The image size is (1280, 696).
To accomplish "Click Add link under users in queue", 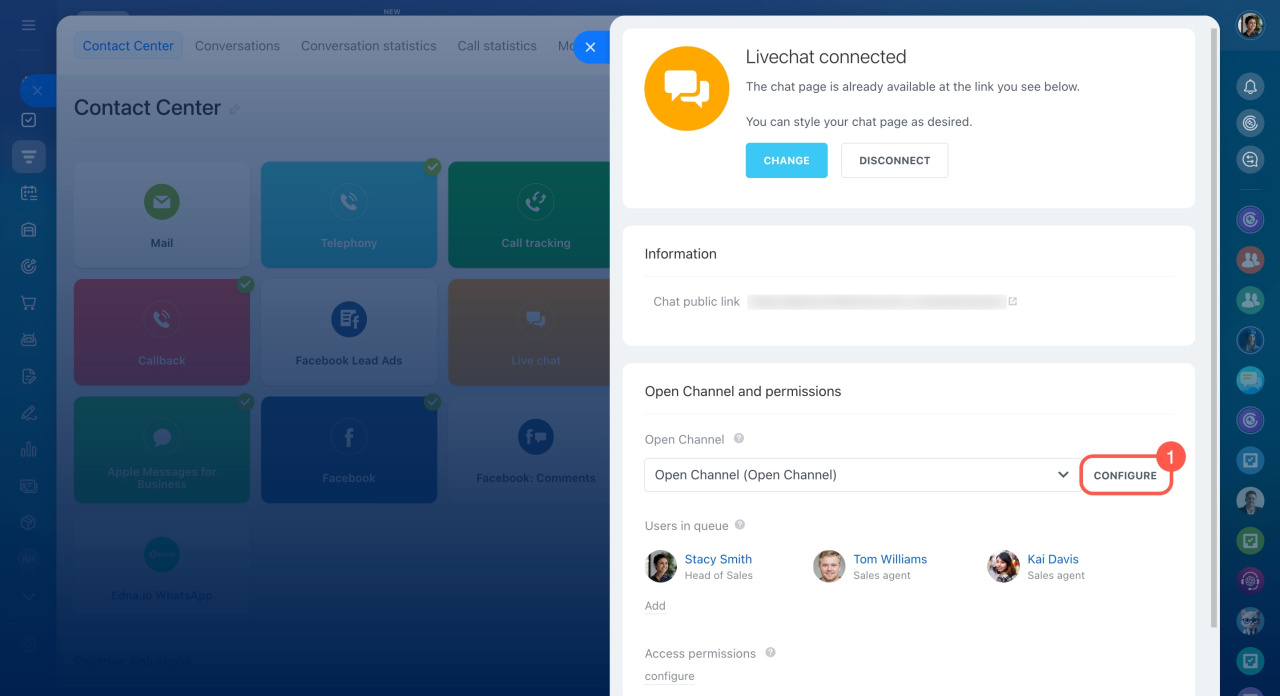I will pyautogui.click(x=655, y=606).
